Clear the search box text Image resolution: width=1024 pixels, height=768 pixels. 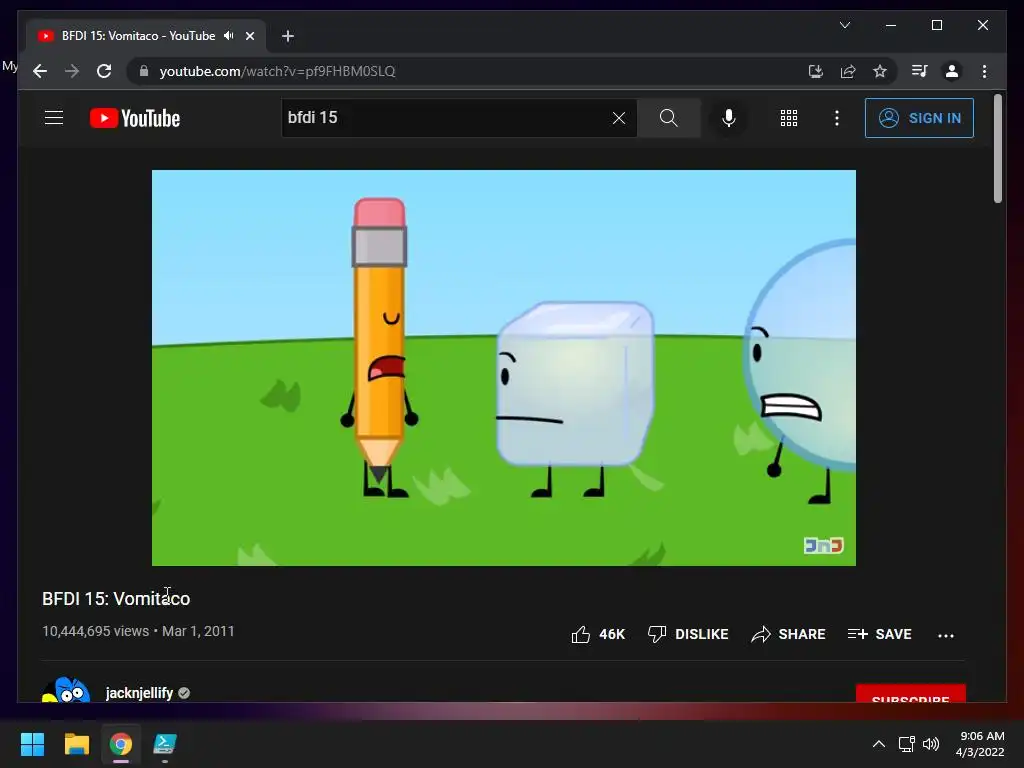tap(618, 118)
